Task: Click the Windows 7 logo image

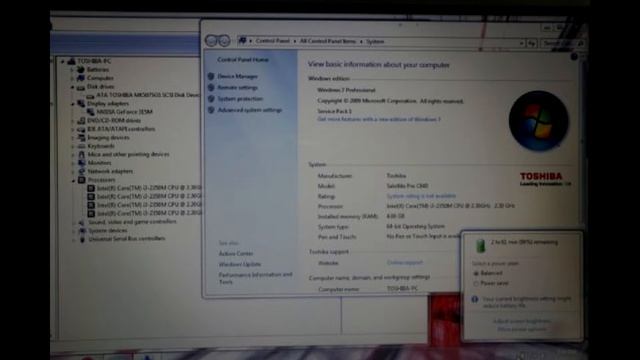Action: [x=538, y=121]
